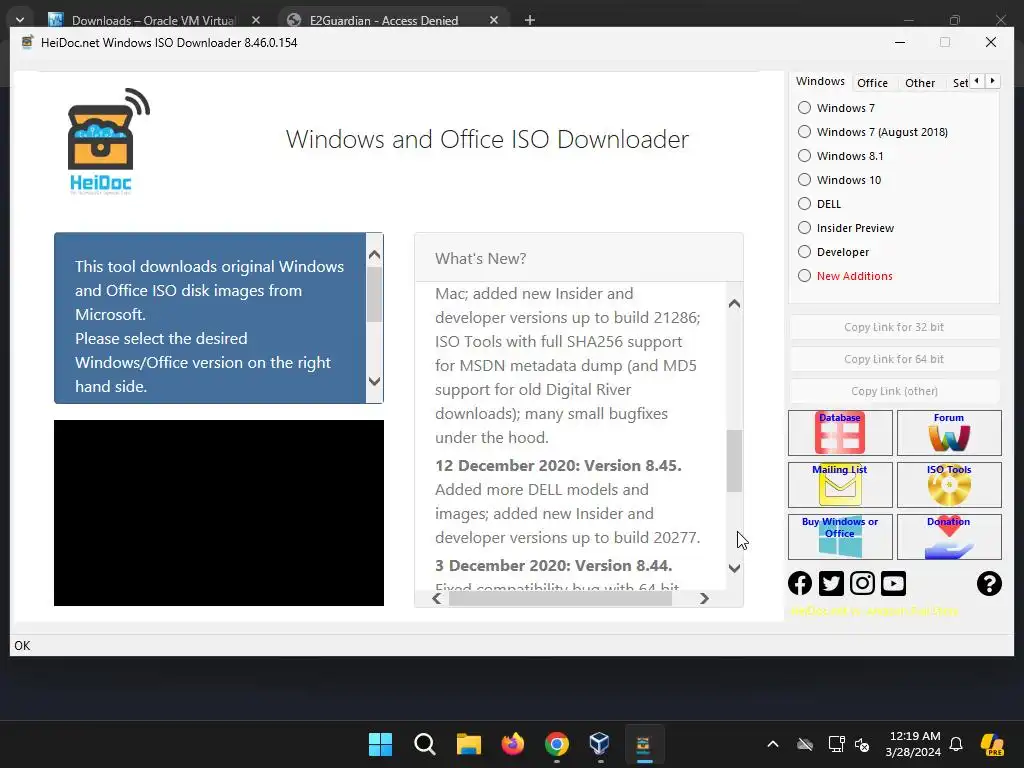This screenshot has width=1024, height=768.
Task: Launch Firefox from taskbar
Action: click(x=513, y=744)
